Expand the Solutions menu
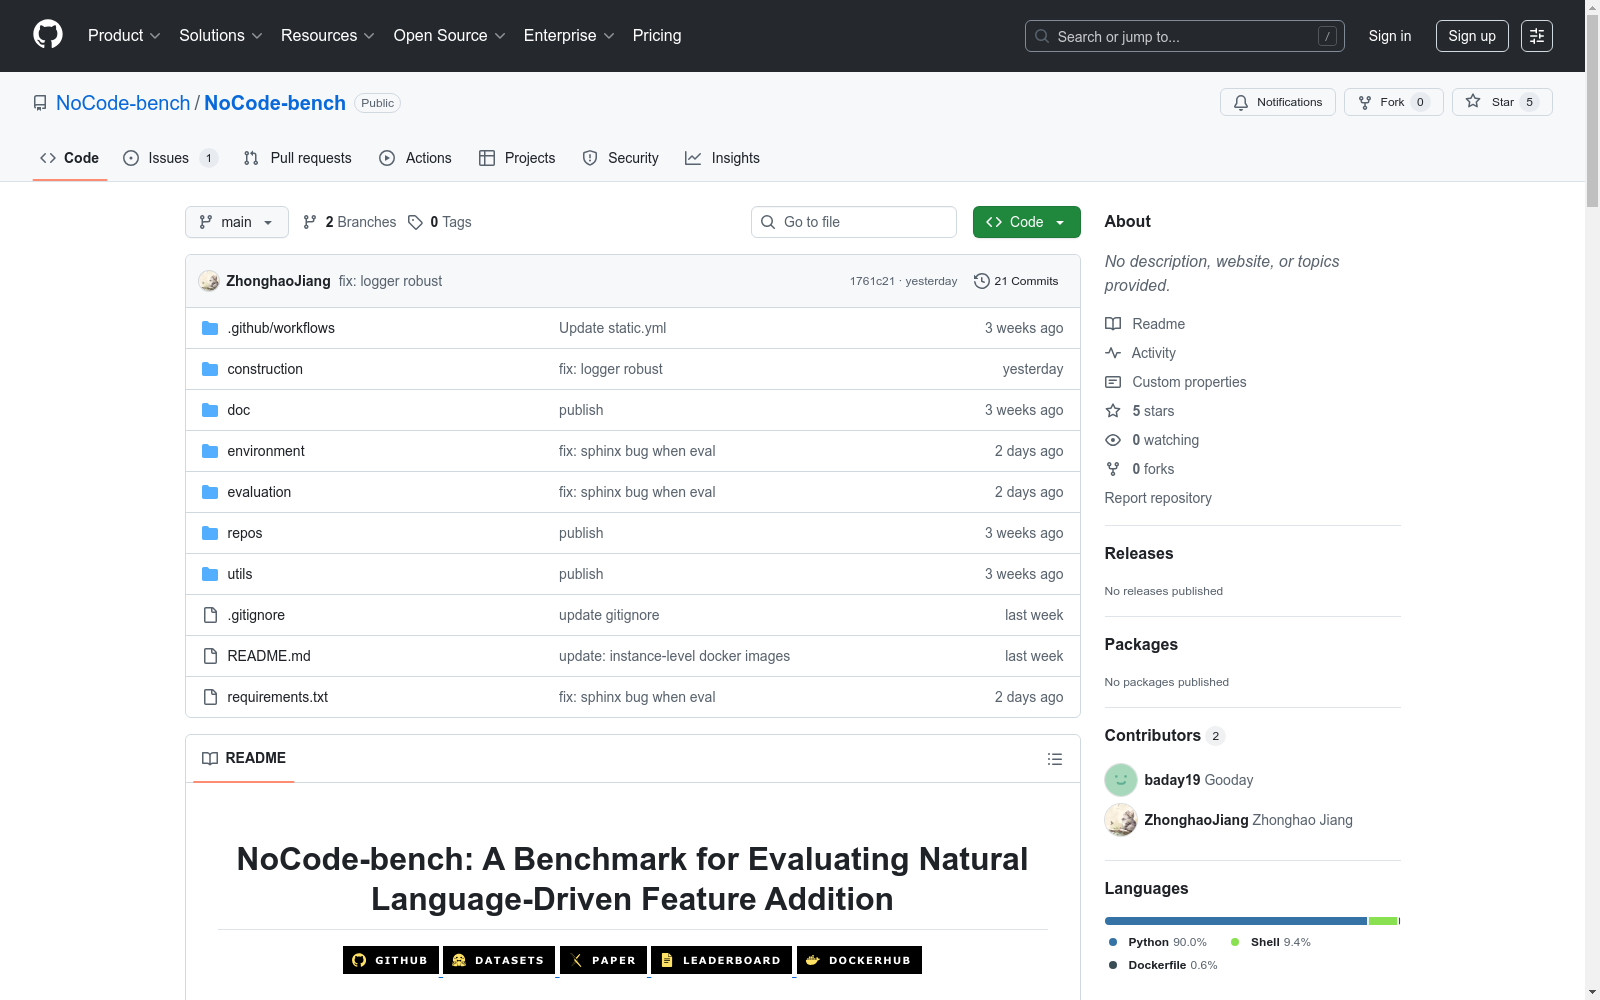This screenshot has height=1000, width=1600. coord(220,35)
